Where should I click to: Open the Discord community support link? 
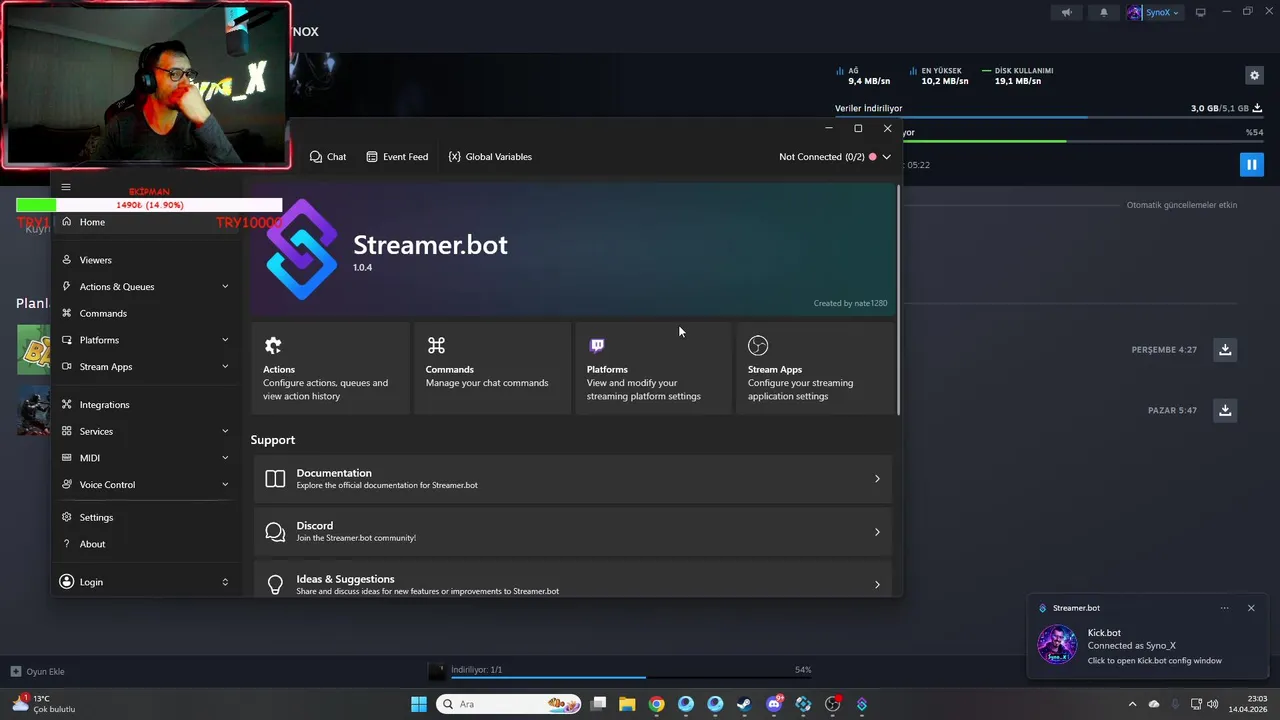572,532
